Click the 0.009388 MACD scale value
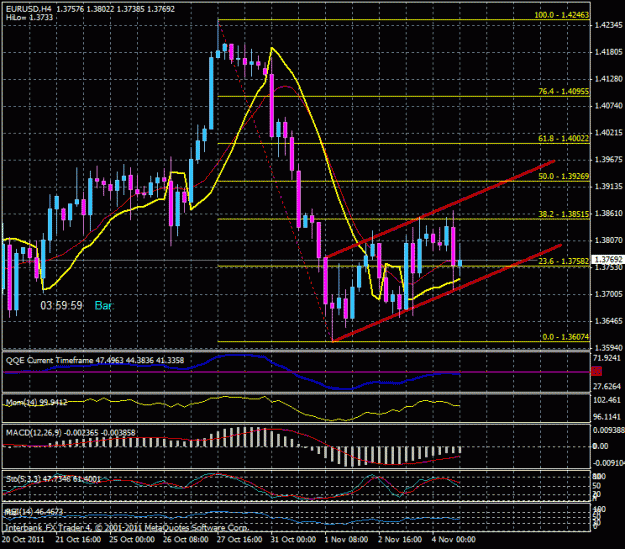Viewport: 625px width, 549px height. tap(609, 430)
